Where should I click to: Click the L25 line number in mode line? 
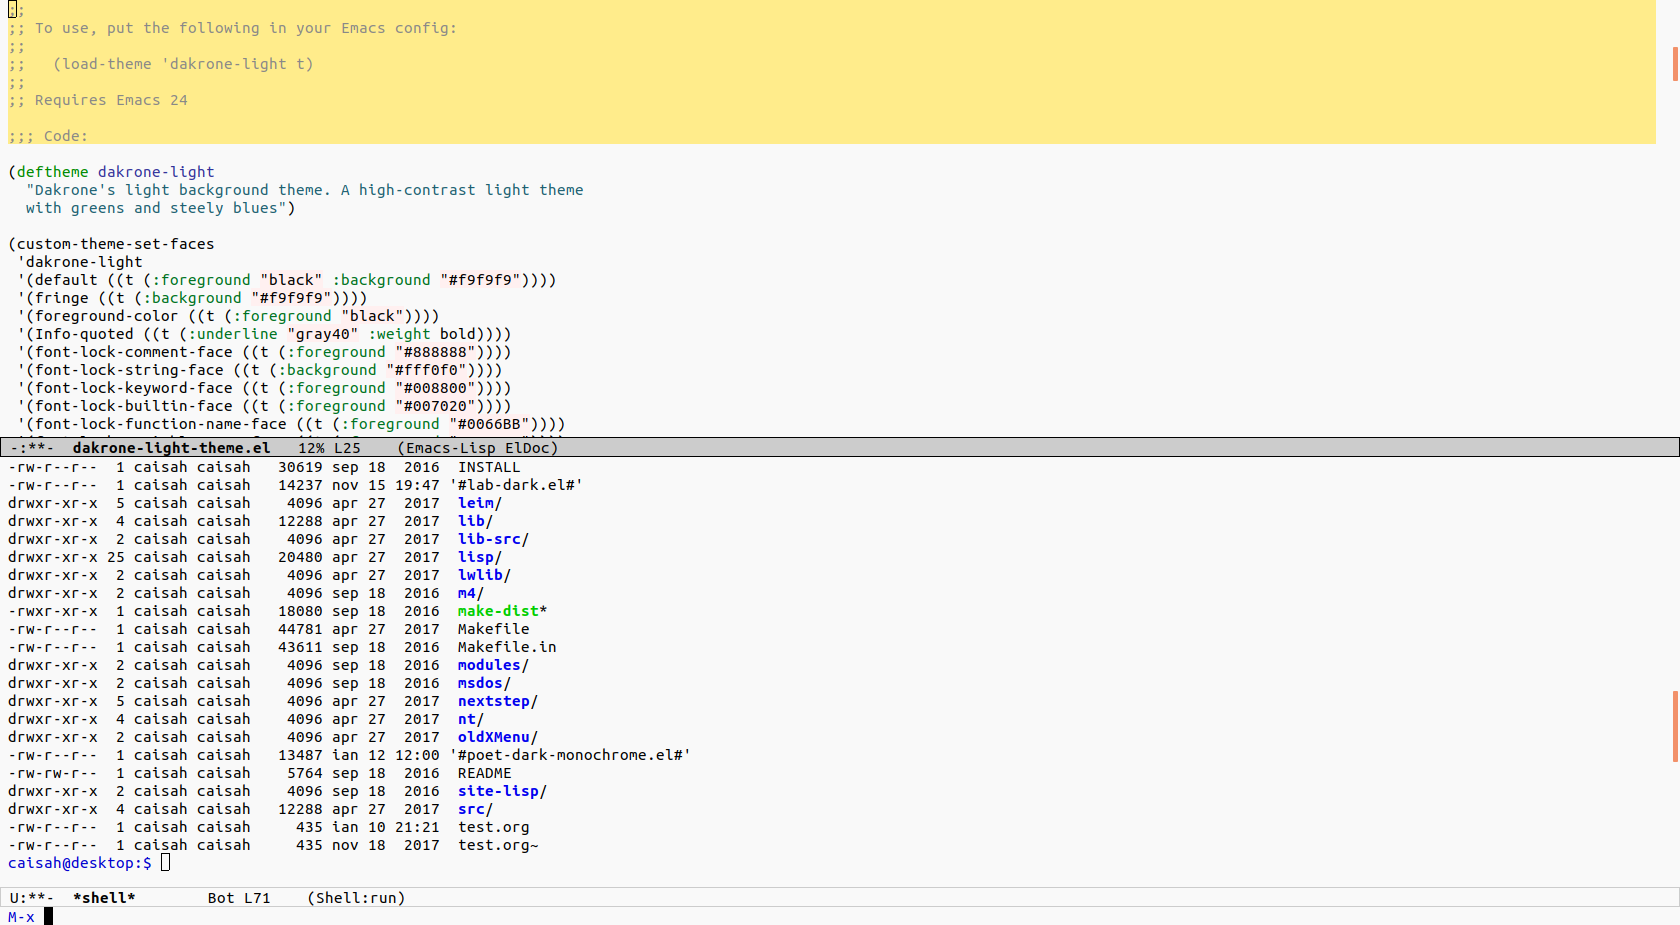[x=347, y=448]
